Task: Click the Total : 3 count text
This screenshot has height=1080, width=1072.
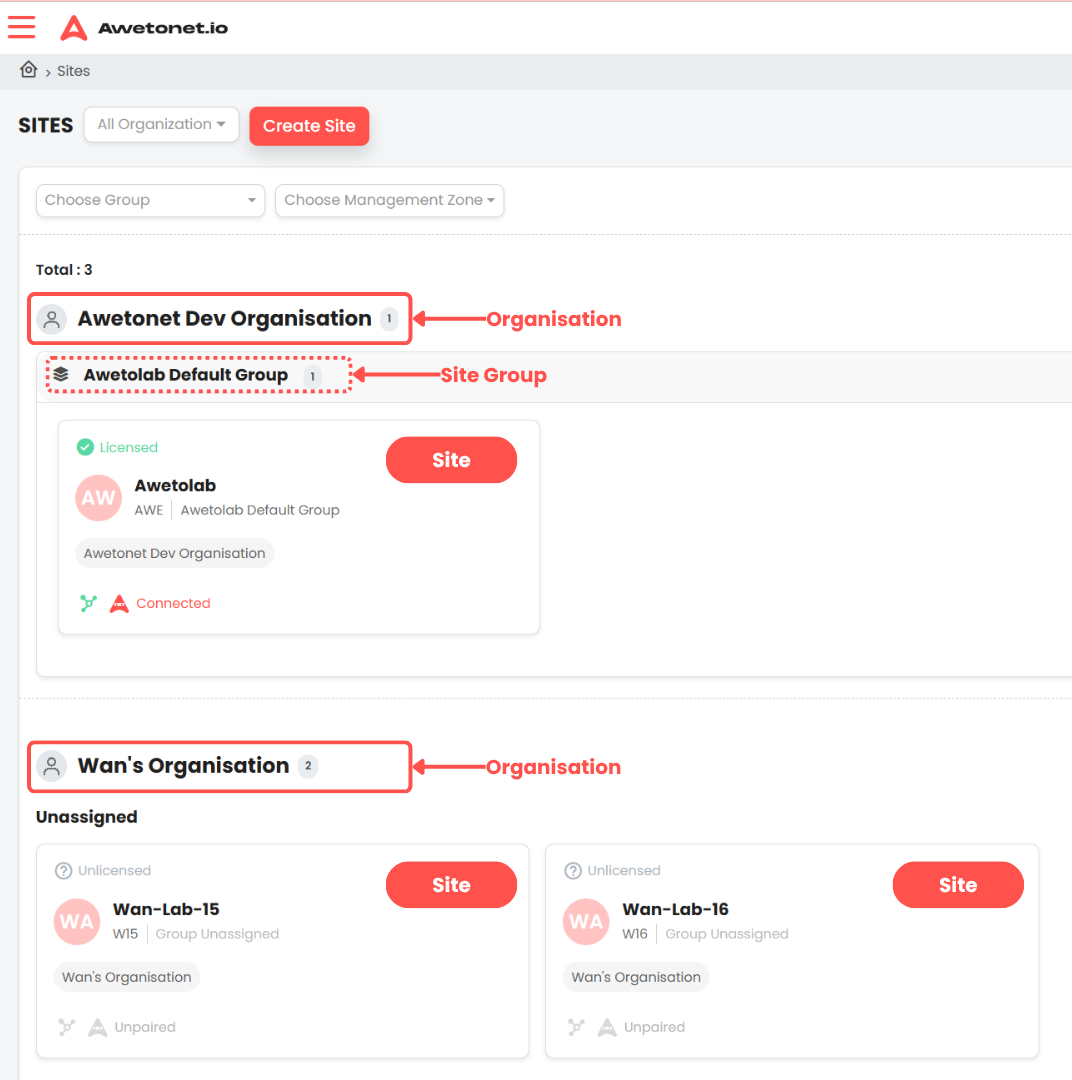Action: tap(64, 269)
